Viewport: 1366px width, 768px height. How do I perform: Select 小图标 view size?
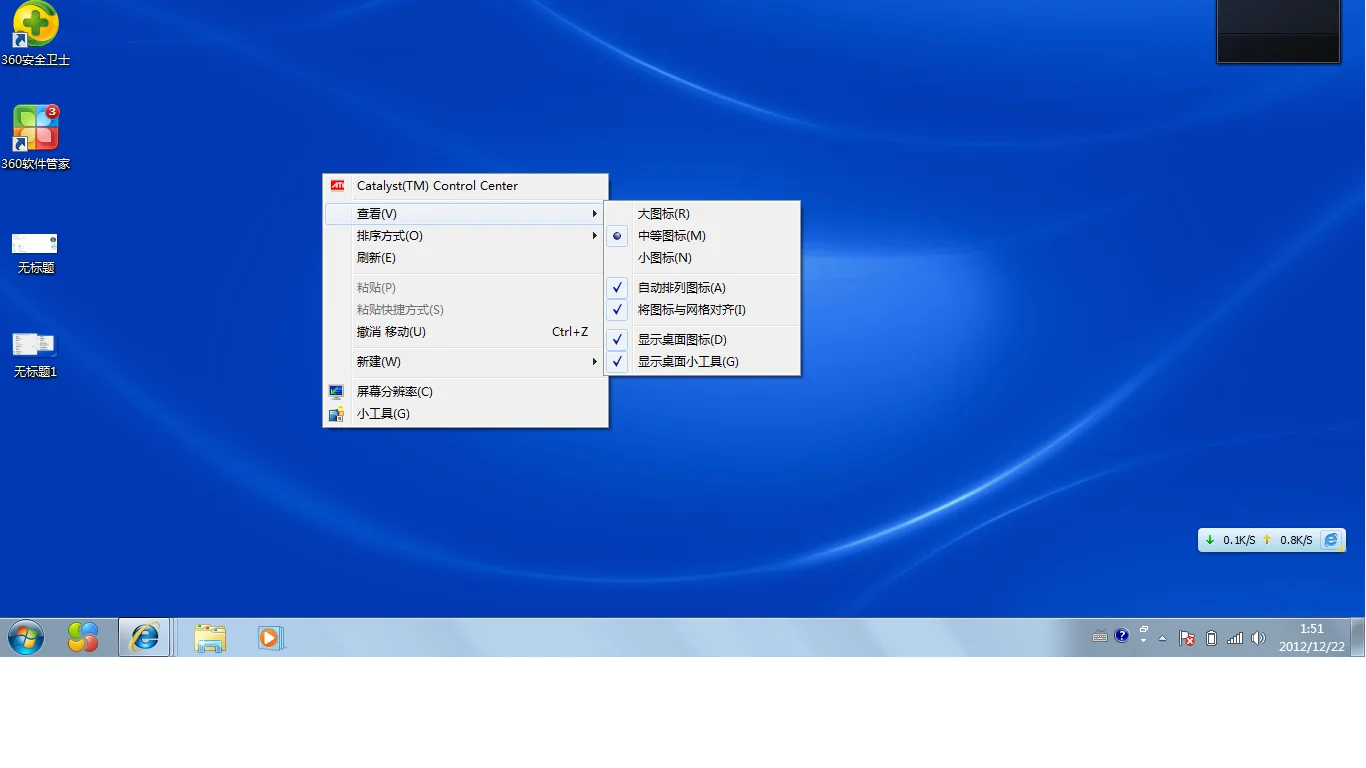coord(663,257)
